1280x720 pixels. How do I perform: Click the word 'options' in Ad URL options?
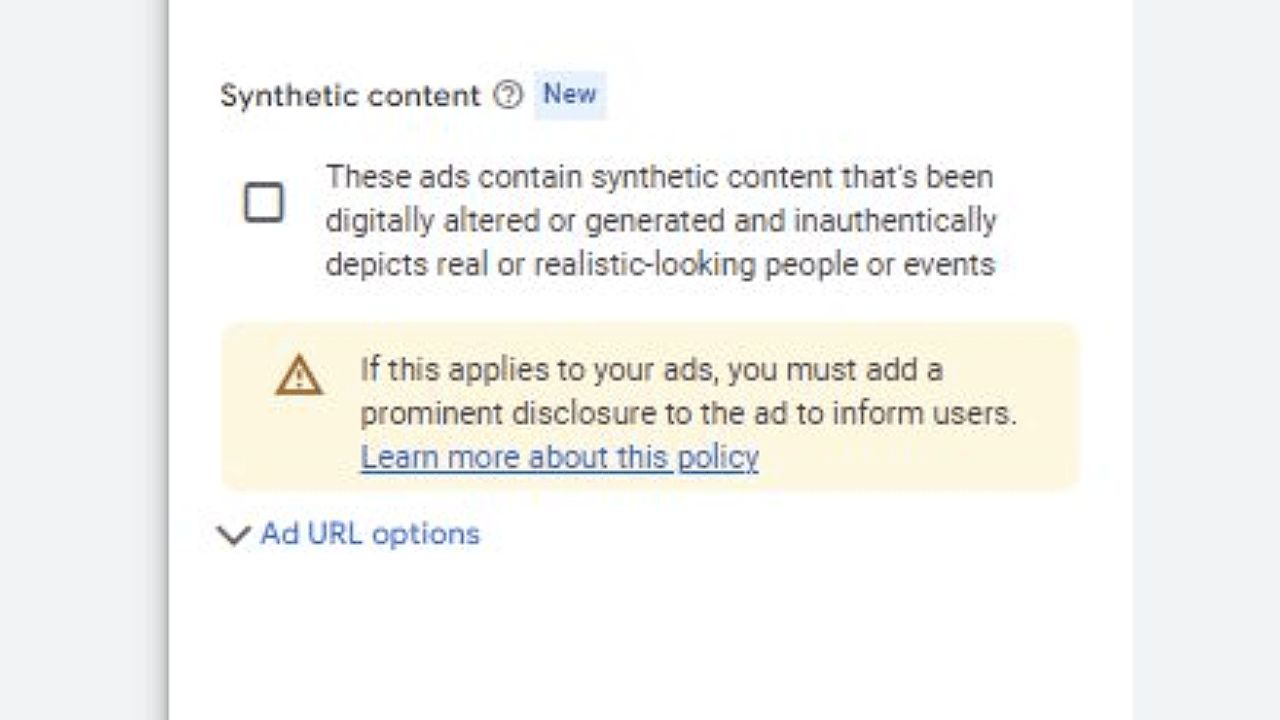click(425, 534)
